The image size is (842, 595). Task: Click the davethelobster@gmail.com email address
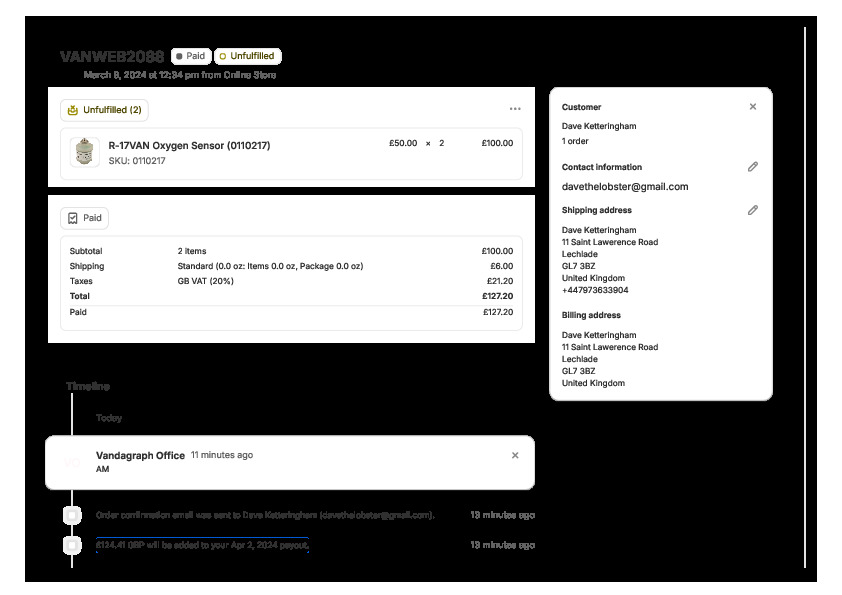(x=624, y=187)
